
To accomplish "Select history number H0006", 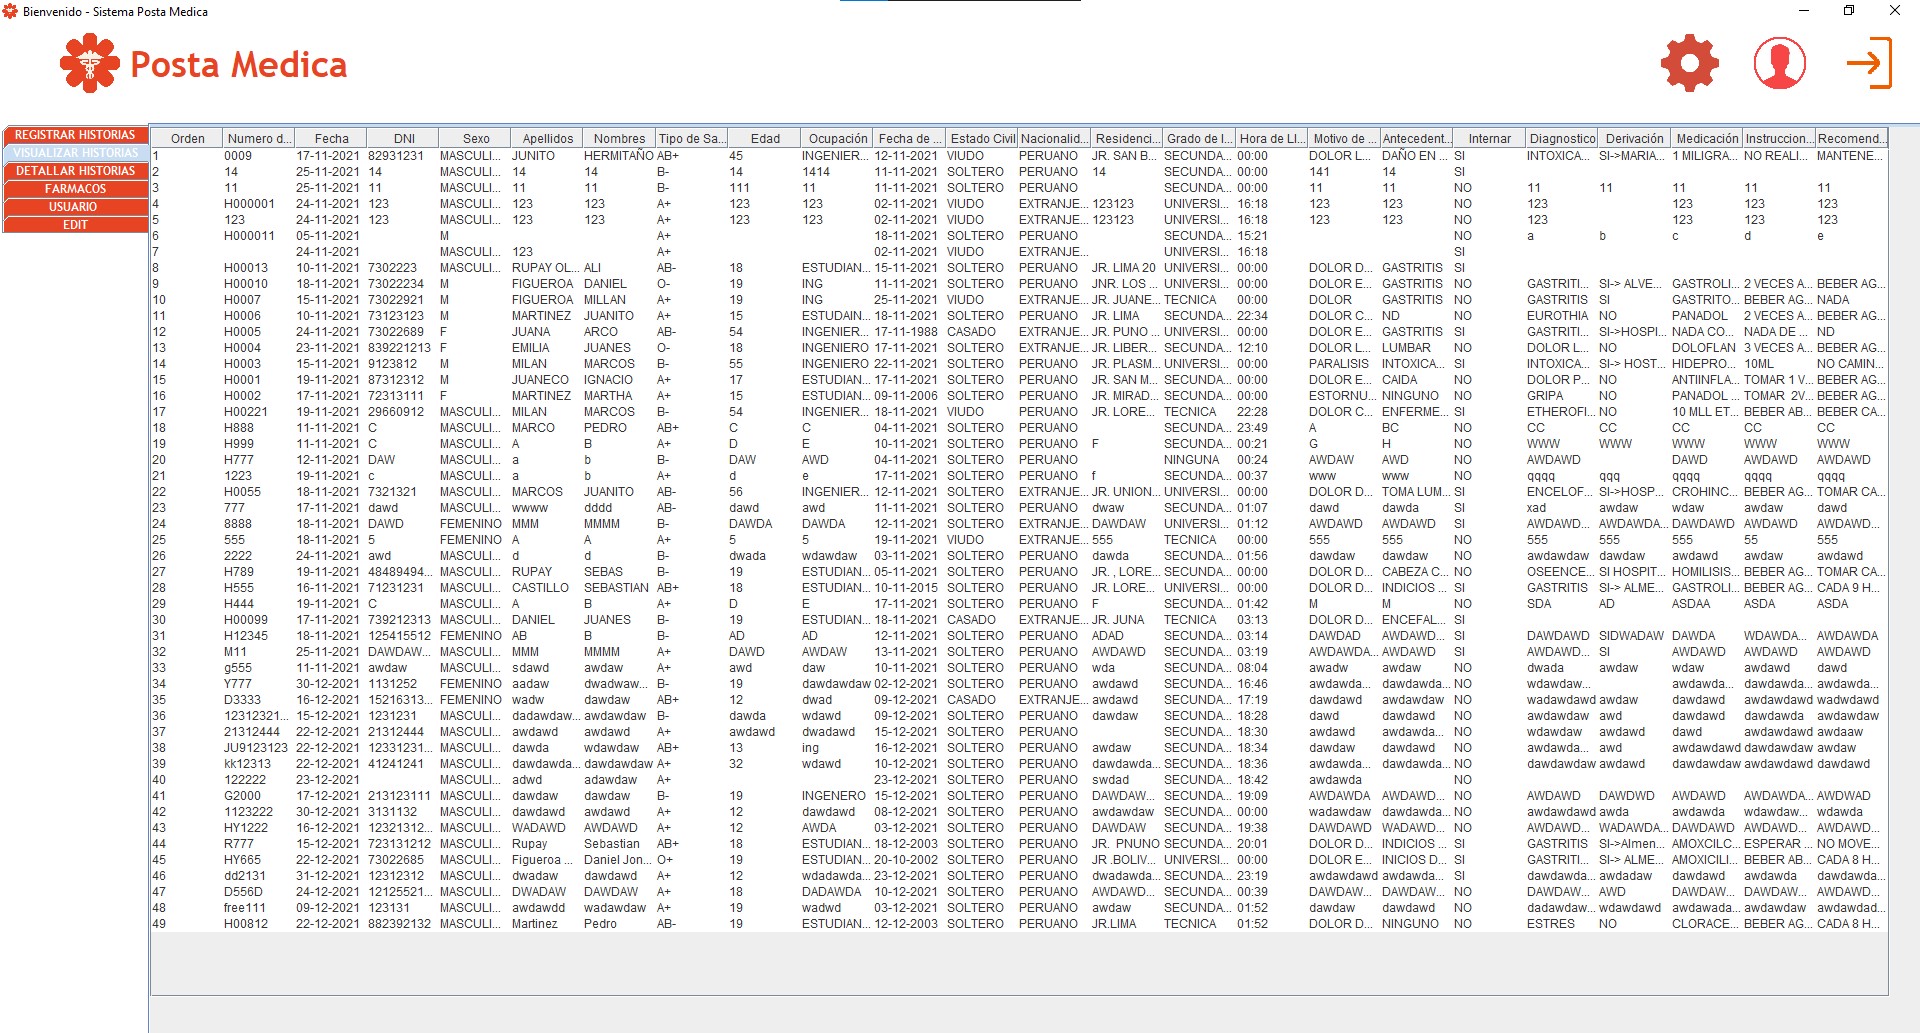I will coord(258,316).
